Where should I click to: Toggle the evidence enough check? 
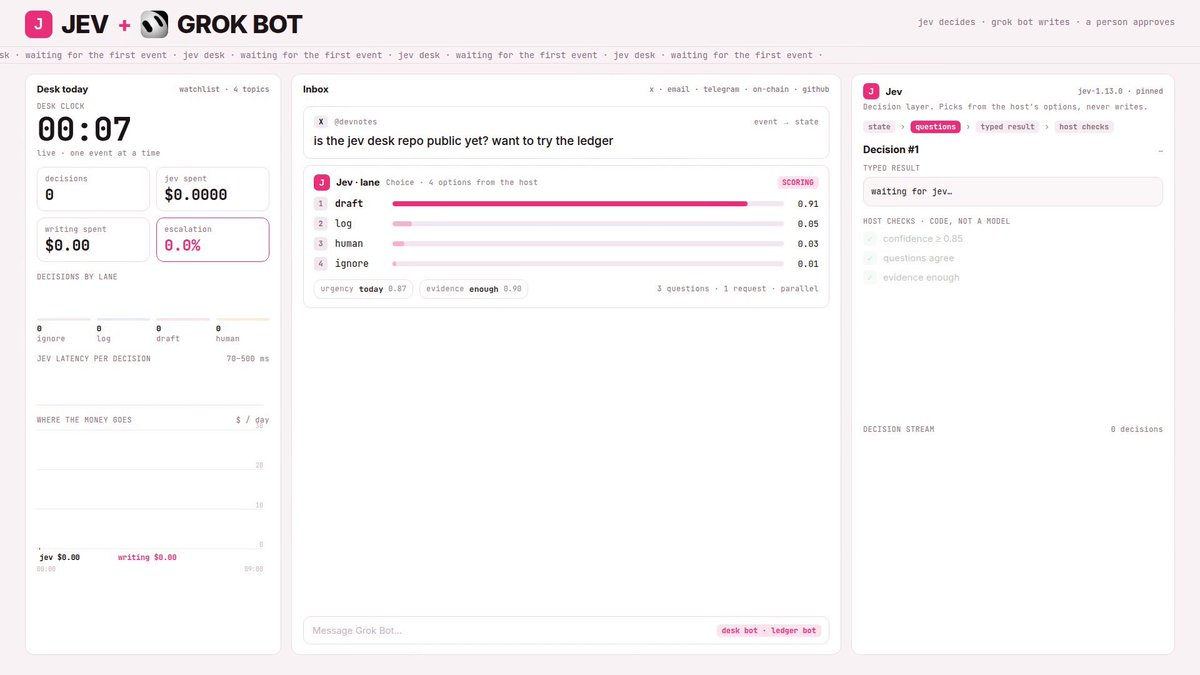[870, 277]
